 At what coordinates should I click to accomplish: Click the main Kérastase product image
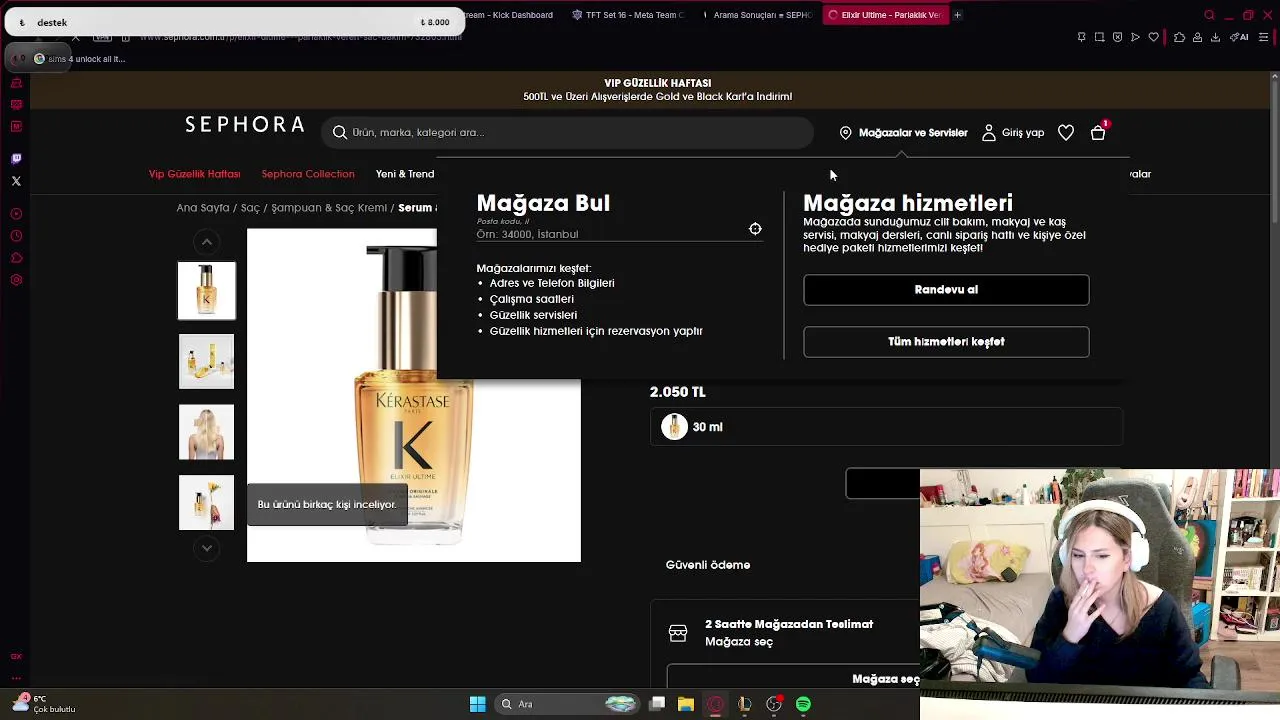(x=414, y=395)
